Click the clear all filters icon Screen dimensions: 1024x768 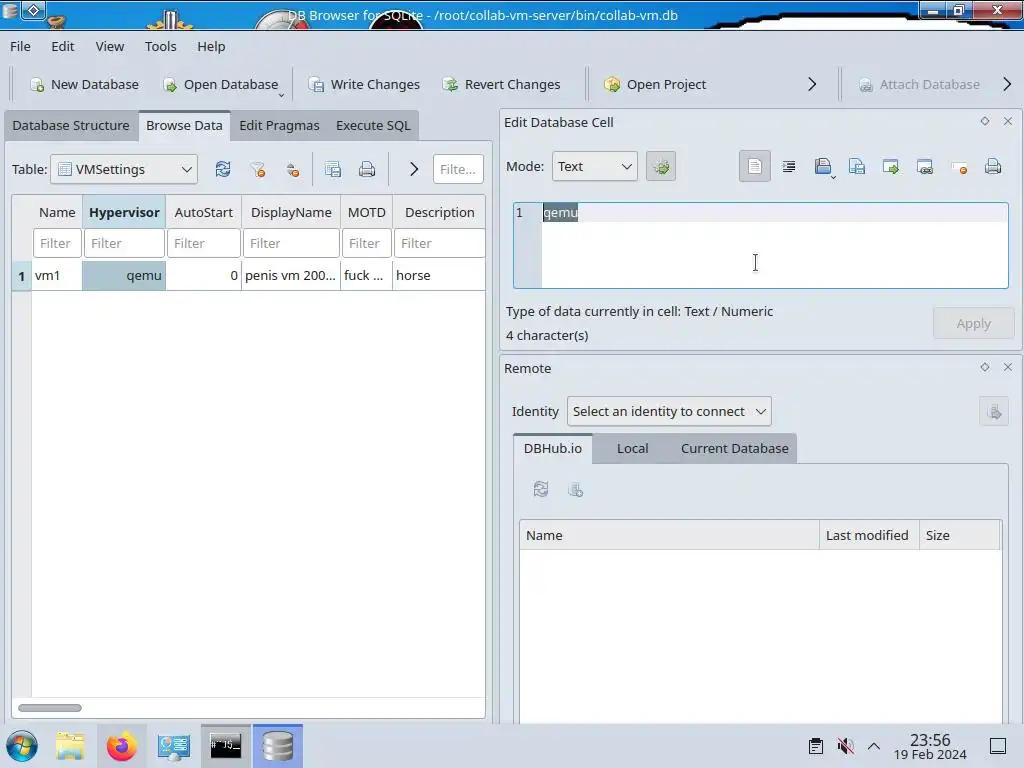click(258, 169)
